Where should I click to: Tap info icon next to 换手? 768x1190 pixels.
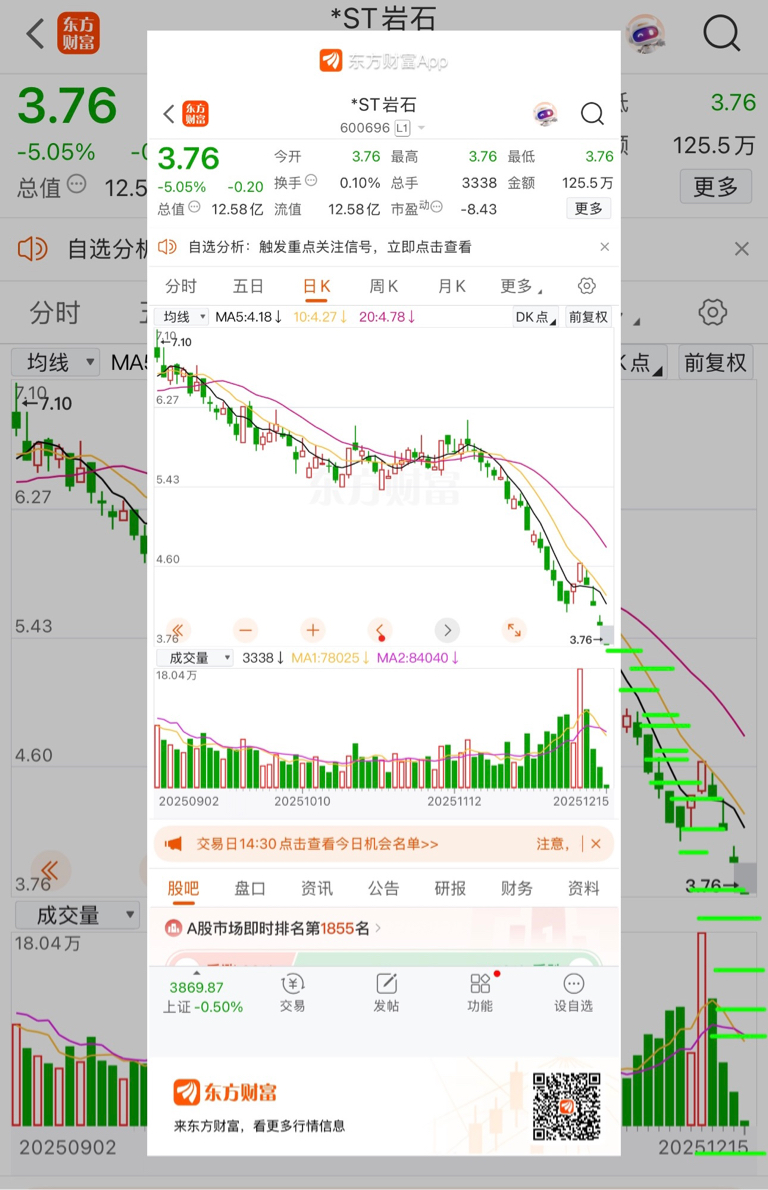311,181
